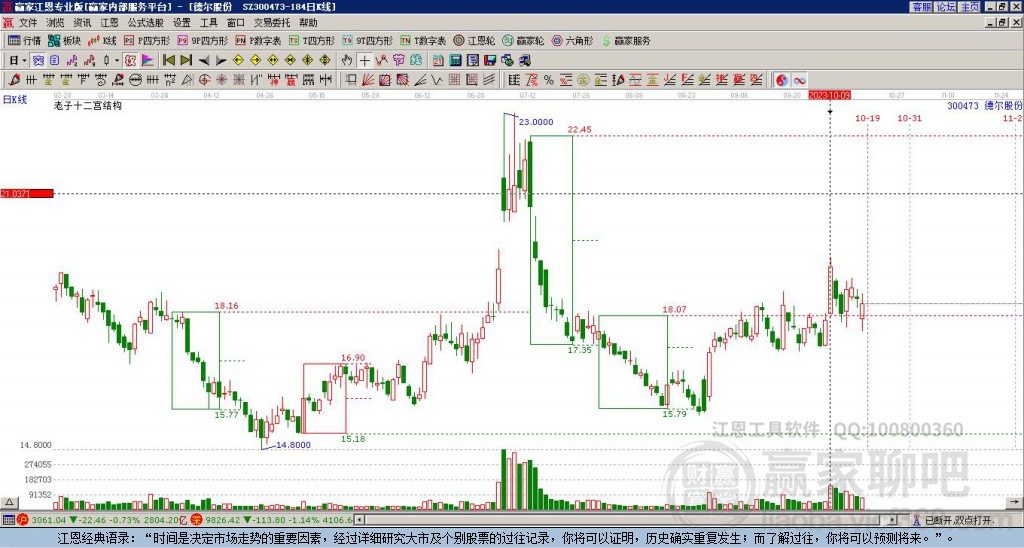
Task: Open the calculator icon
Action: [455, 61]
